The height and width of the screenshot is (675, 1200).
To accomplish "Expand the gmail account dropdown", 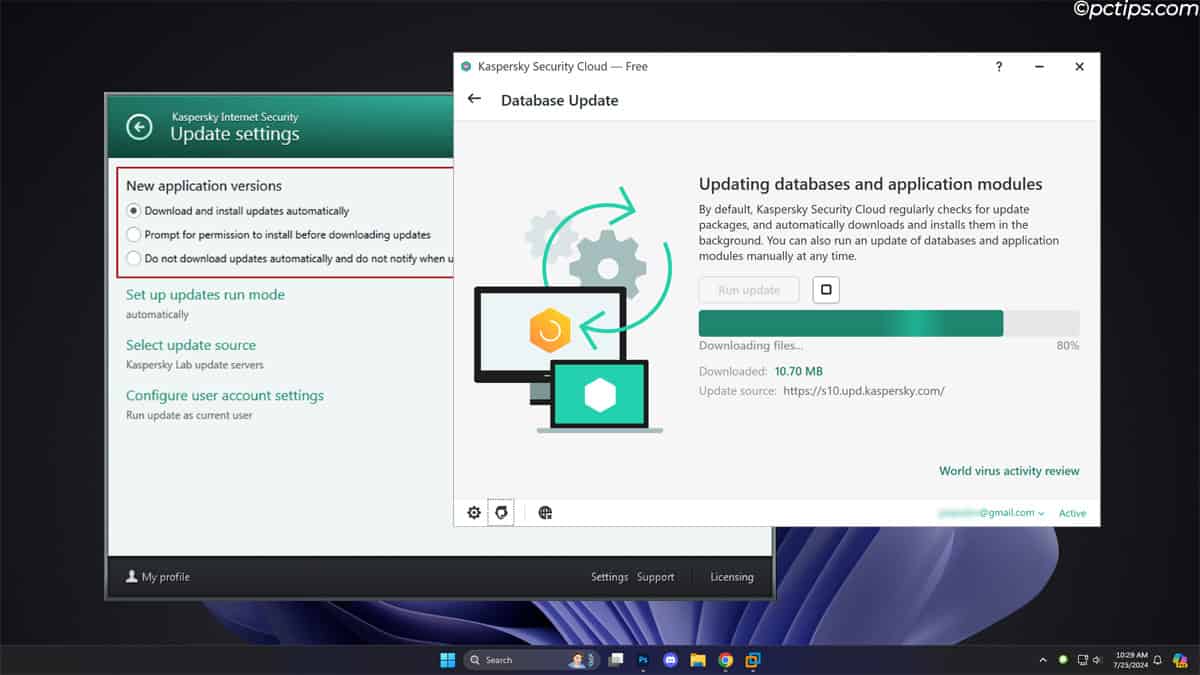I will [1041, 513].
